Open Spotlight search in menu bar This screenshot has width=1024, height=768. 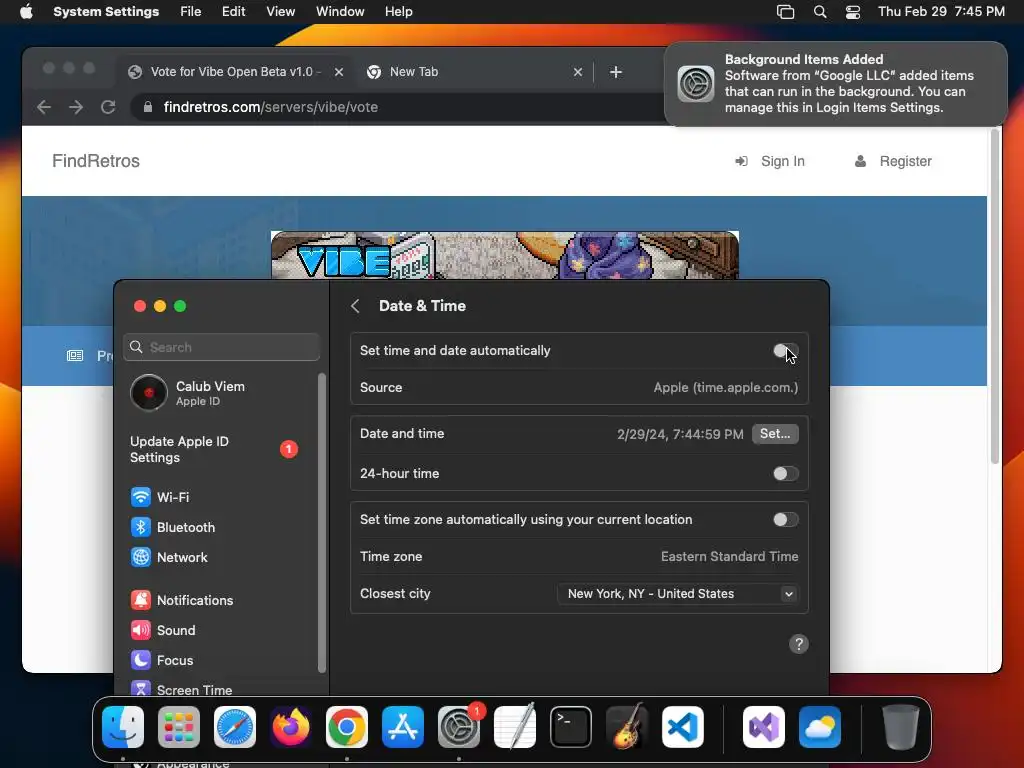[820, 12]
